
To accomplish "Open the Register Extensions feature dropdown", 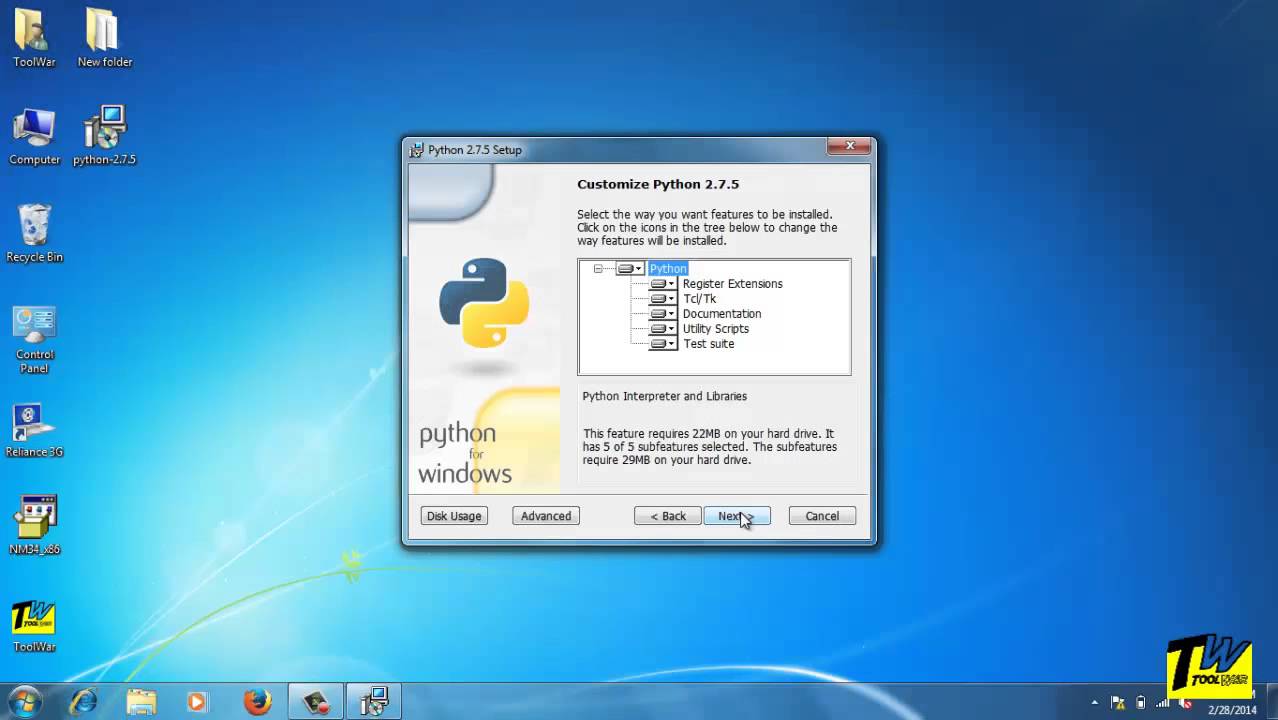I will point(663,284).
